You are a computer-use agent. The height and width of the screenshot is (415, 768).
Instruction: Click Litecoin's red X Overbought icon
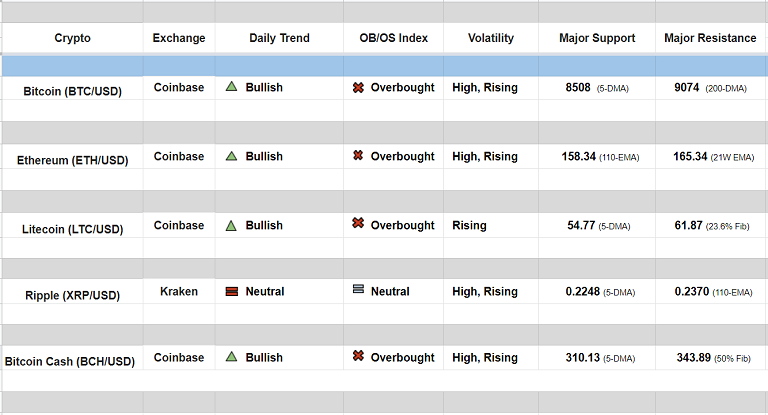(x=358, y=224)
